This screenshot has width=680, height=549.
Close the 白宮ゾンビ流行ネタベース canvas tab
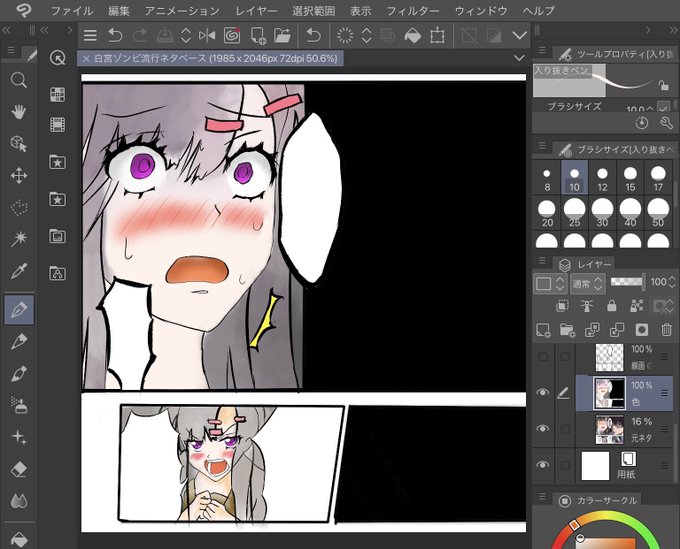[86, 59]
